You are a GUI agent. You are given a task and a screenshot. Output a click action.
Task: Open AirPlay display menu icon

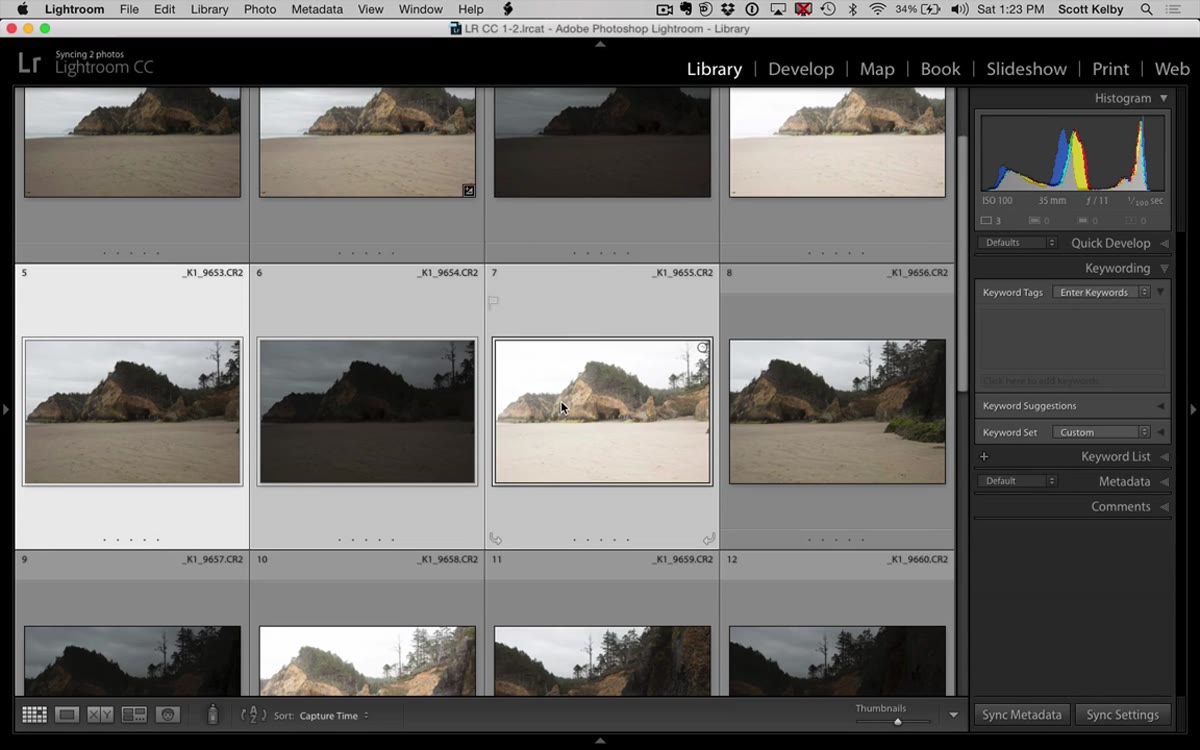777,9
